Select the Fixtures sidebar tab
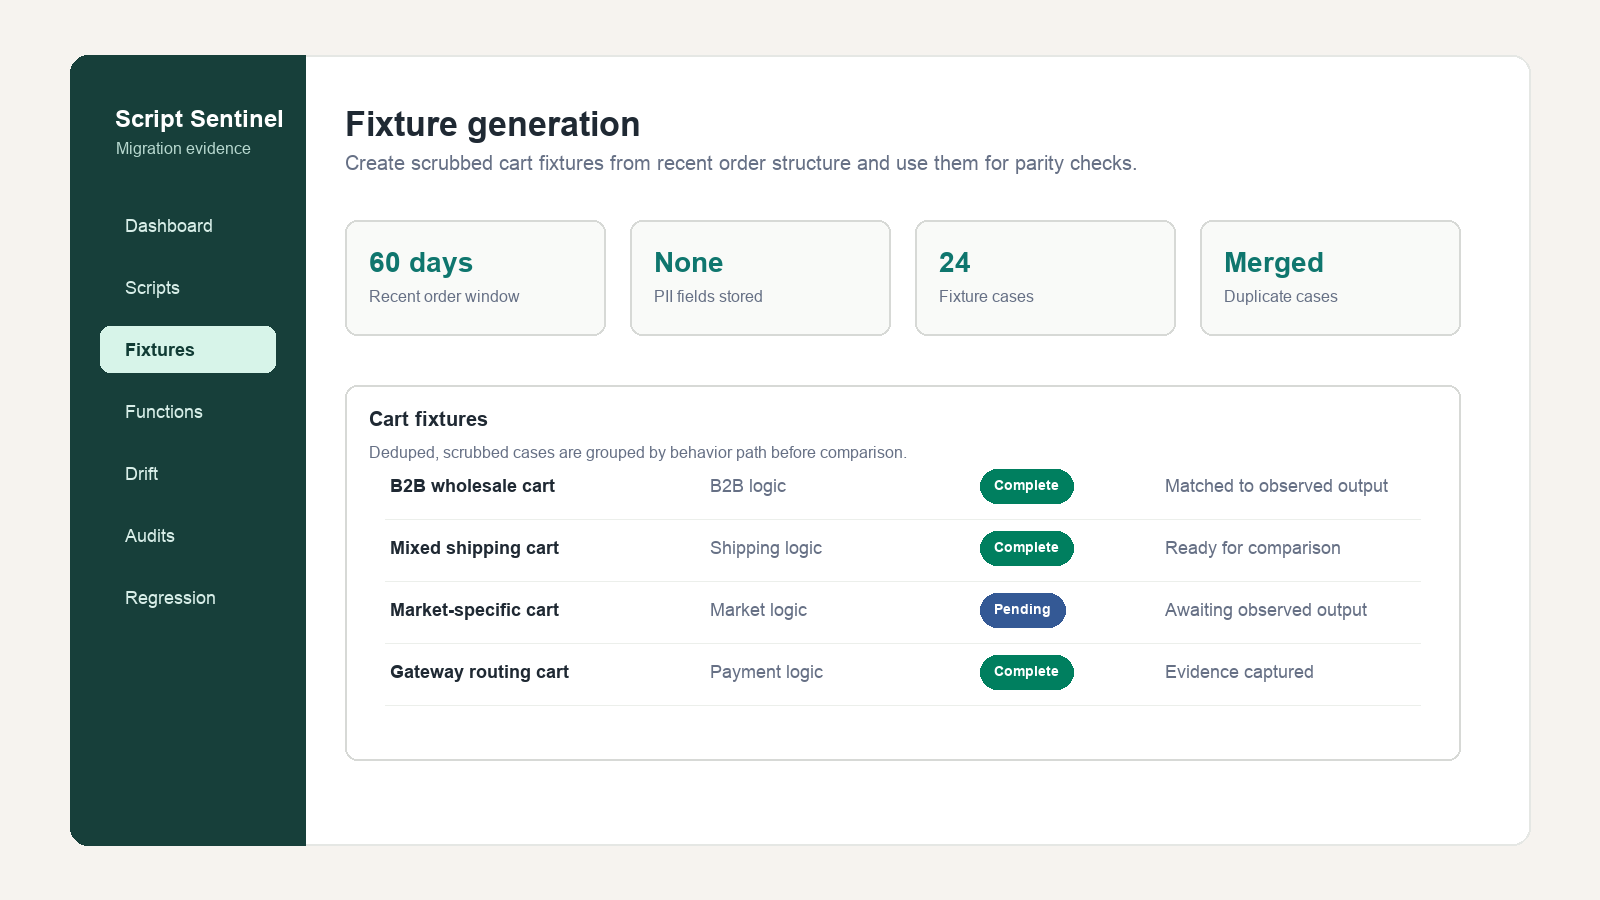1600x900 pixels. coord(188,350)
